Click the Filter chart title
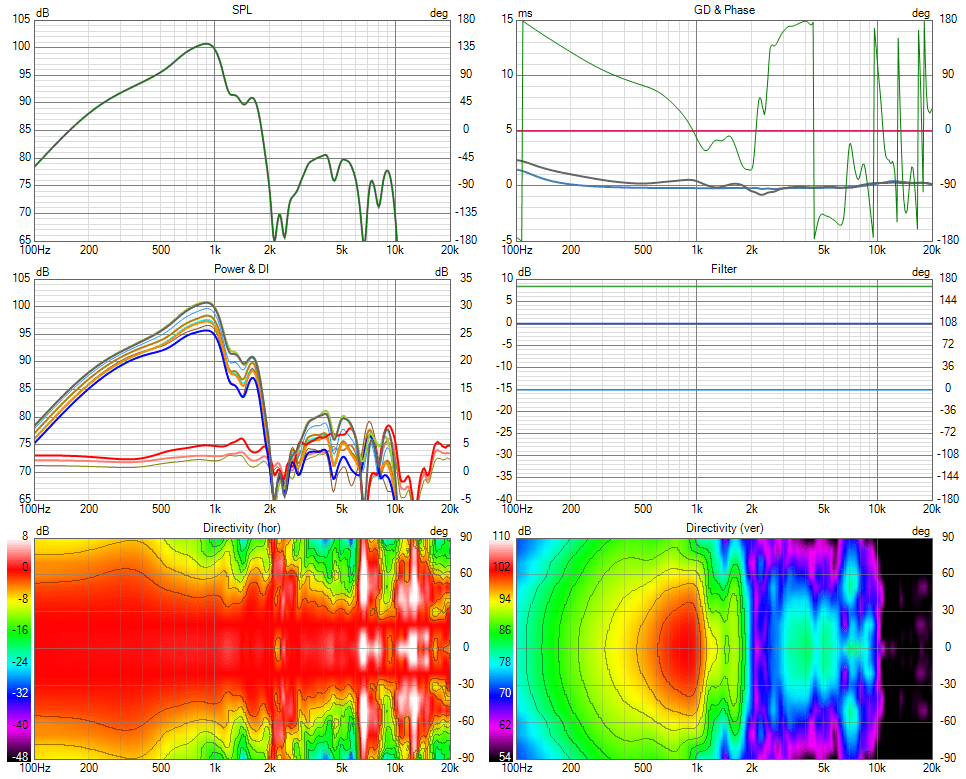 tap(724, 269)
